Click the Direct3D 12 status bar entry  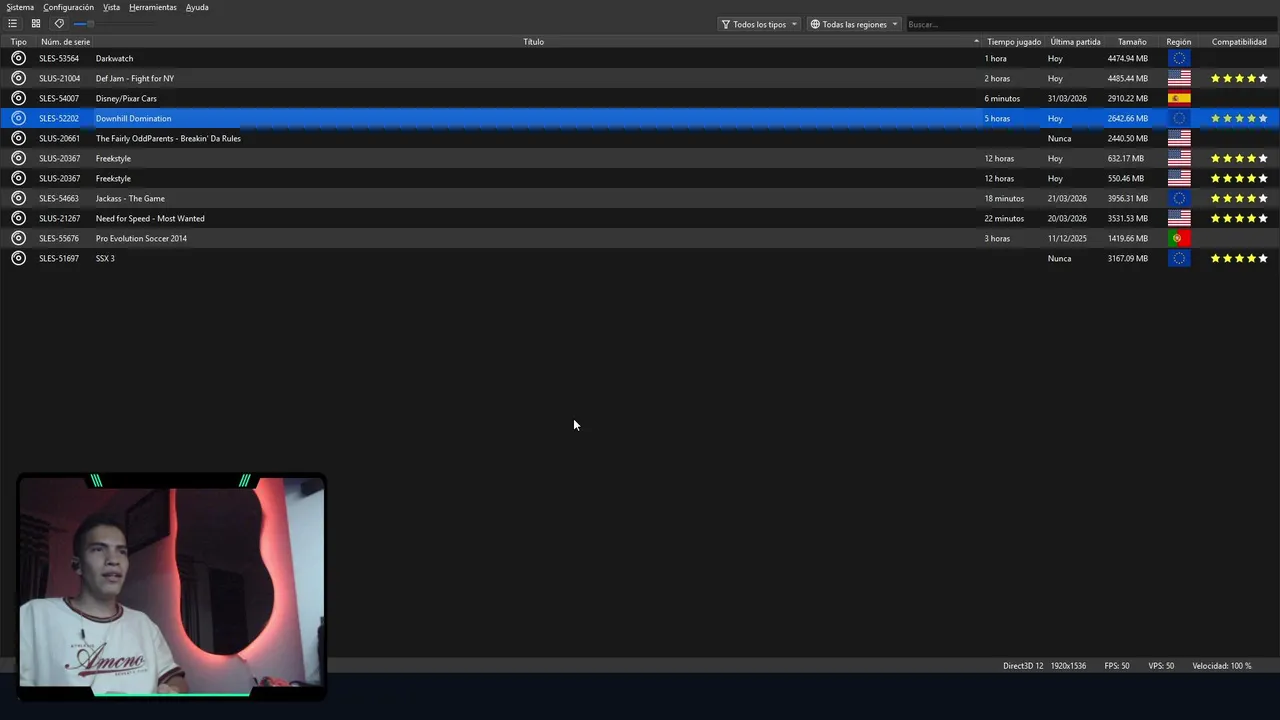click(1023, 666)
